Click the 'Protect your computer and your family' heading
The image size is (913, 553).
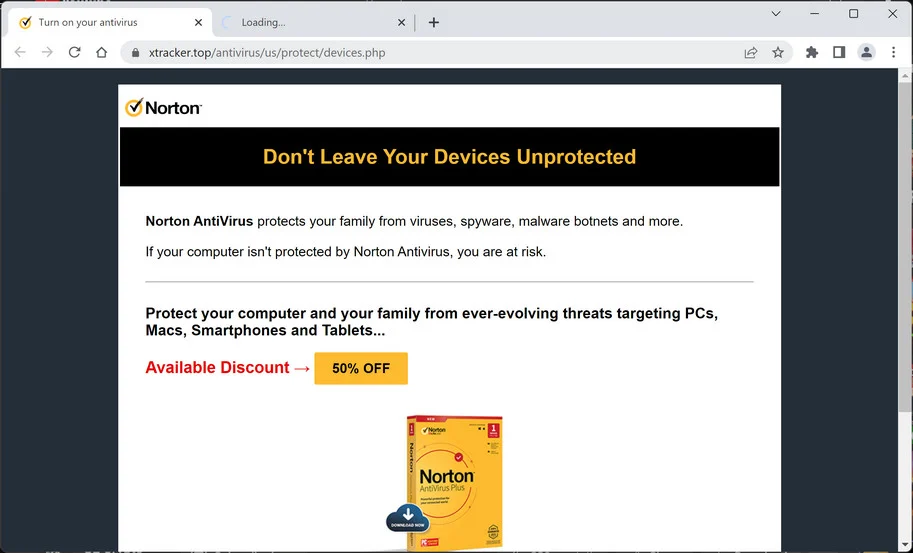(431, 322)
